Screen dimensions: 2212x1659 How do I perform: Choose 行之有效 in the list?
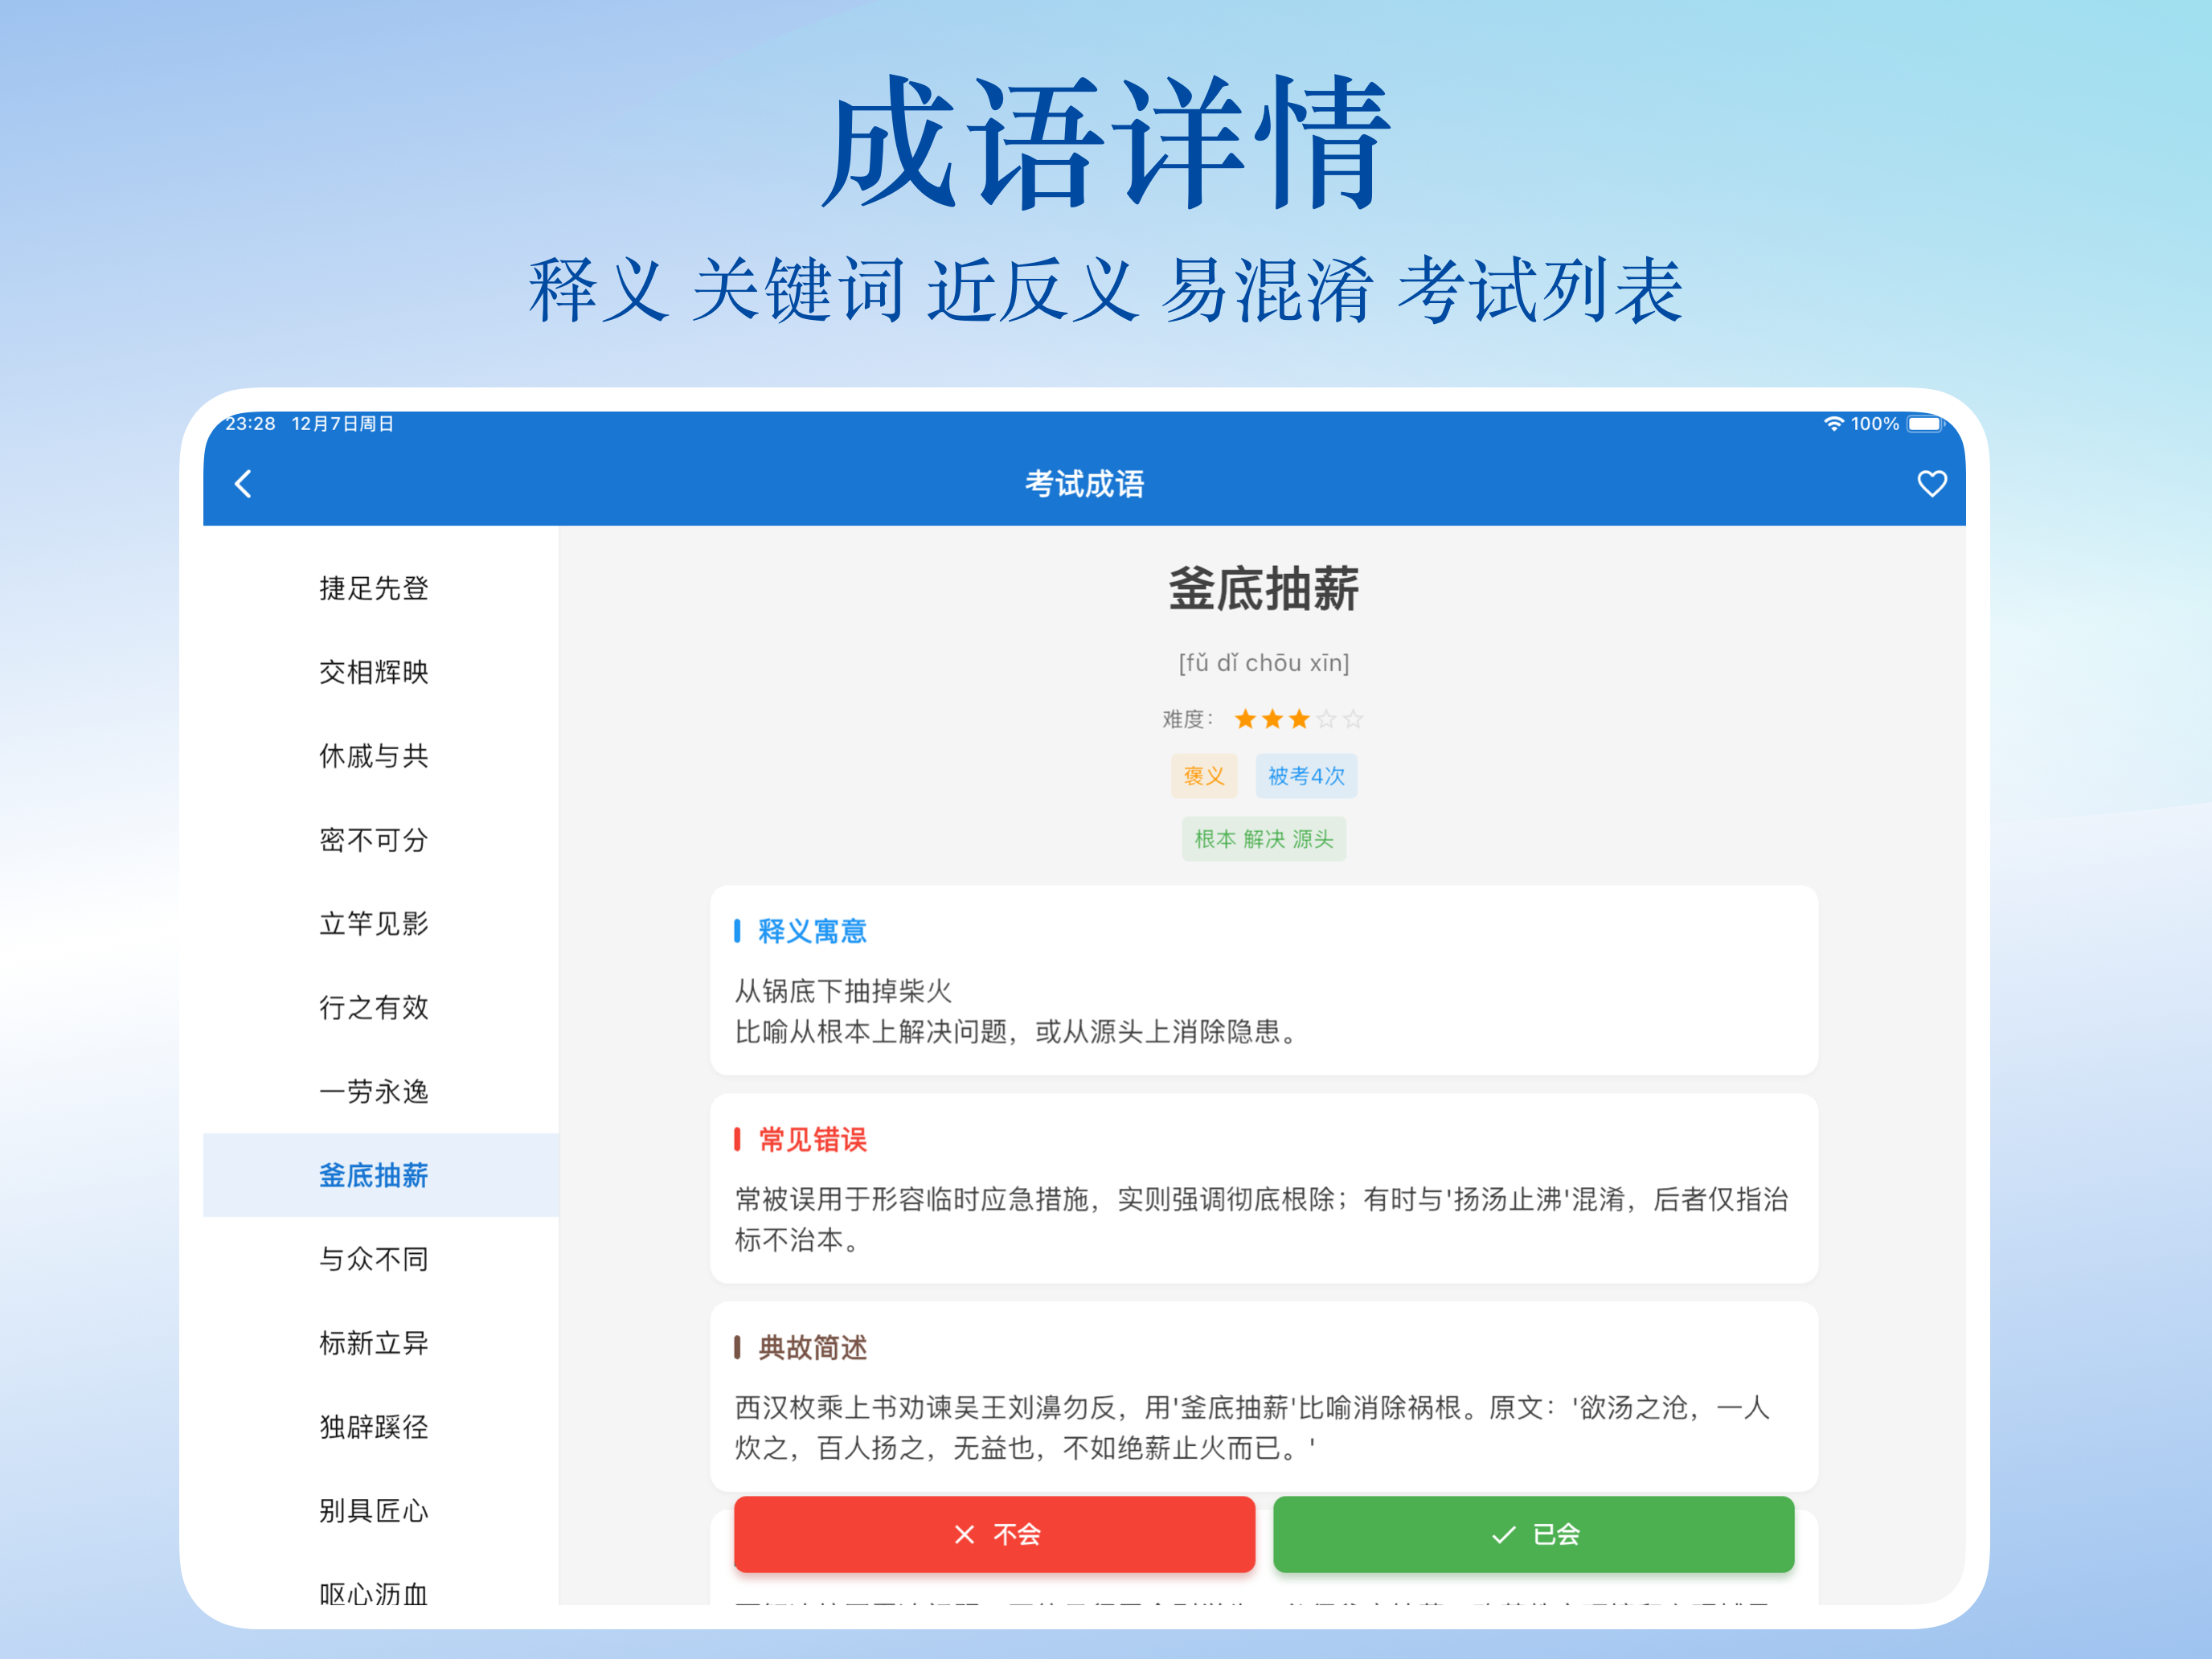[x=380, y=1007]
